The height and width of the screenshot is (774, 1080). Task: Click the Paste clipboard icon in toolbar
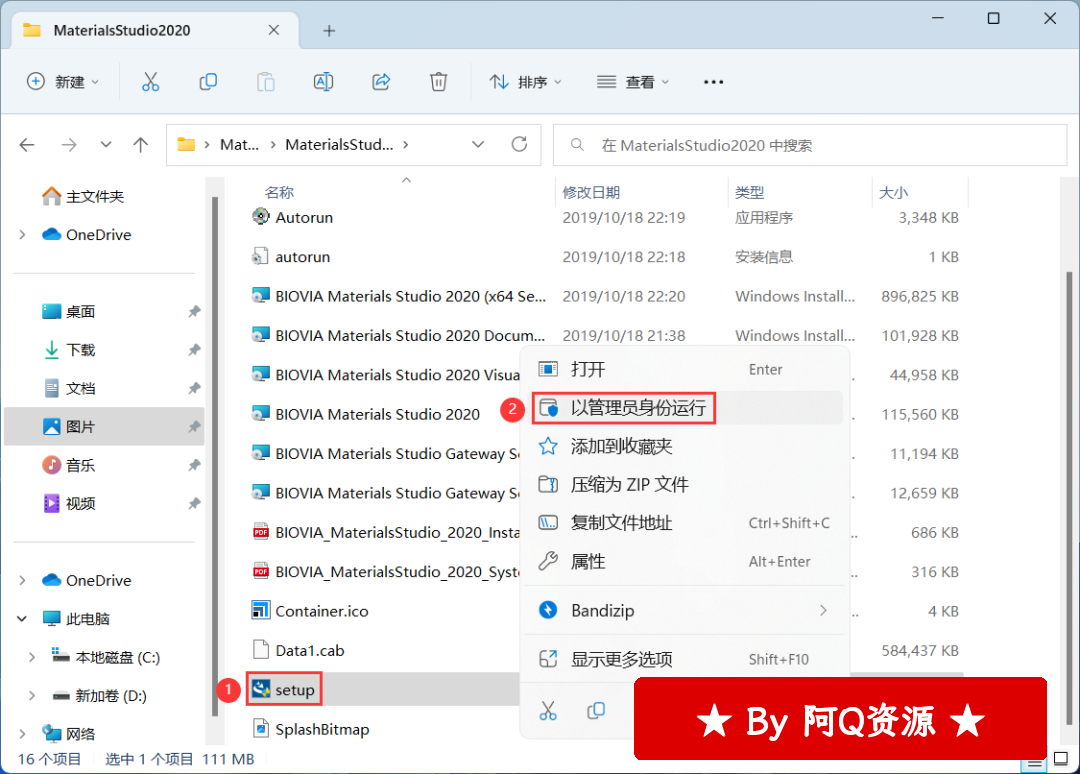click(266, 82)
